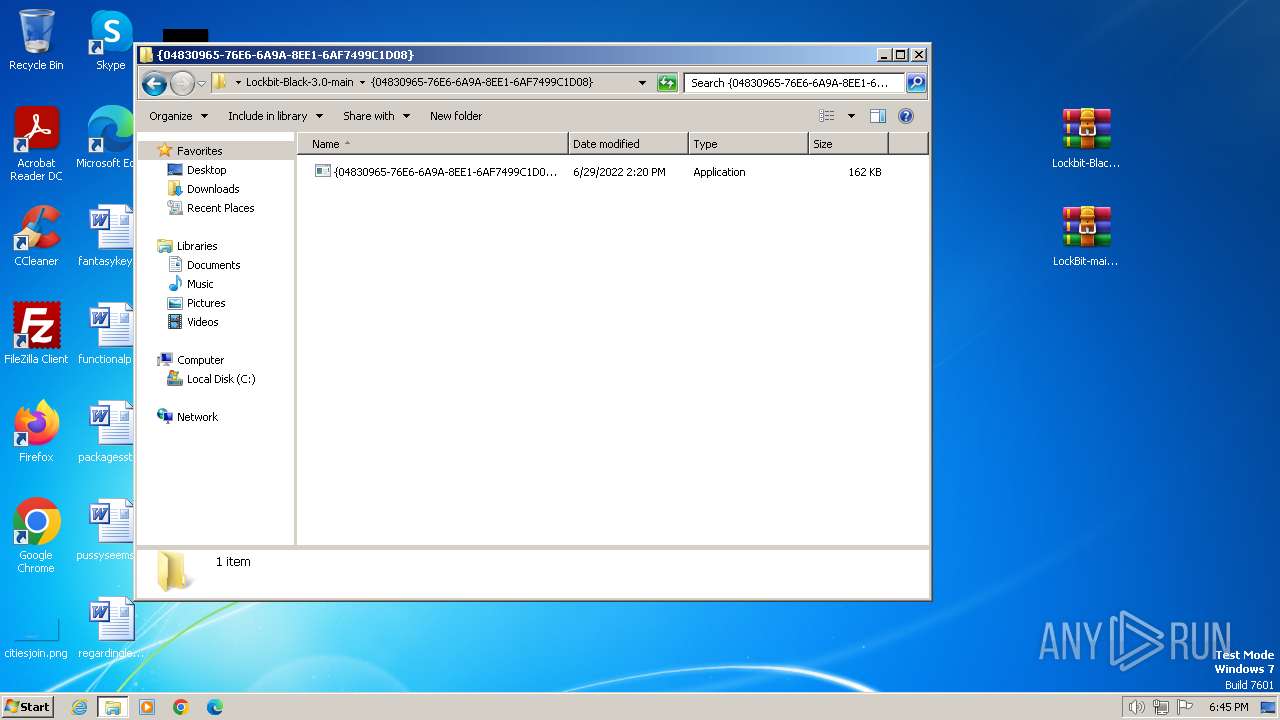This screenshot has height=720, width=1280.
Task: Select Libraries in navigation pane
Action: coord(197,246)
